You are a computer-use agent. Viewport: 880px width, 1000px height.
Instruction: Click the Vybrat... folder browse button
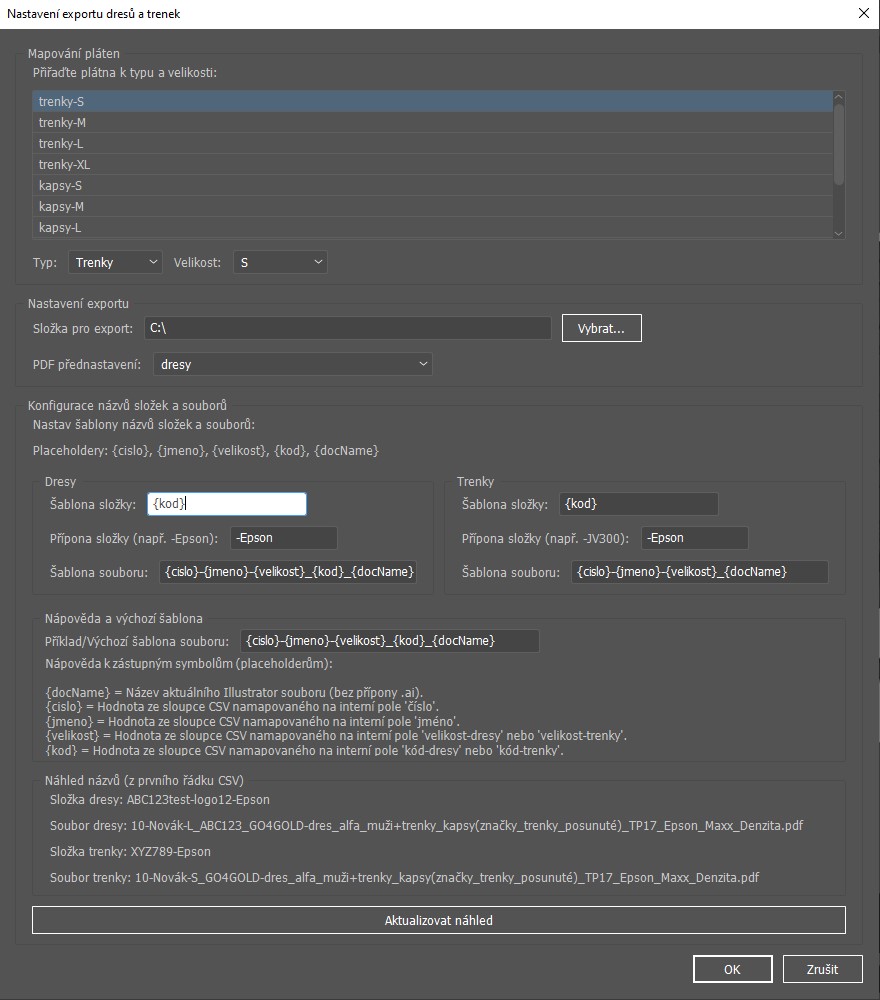click(x=601, y=328)
